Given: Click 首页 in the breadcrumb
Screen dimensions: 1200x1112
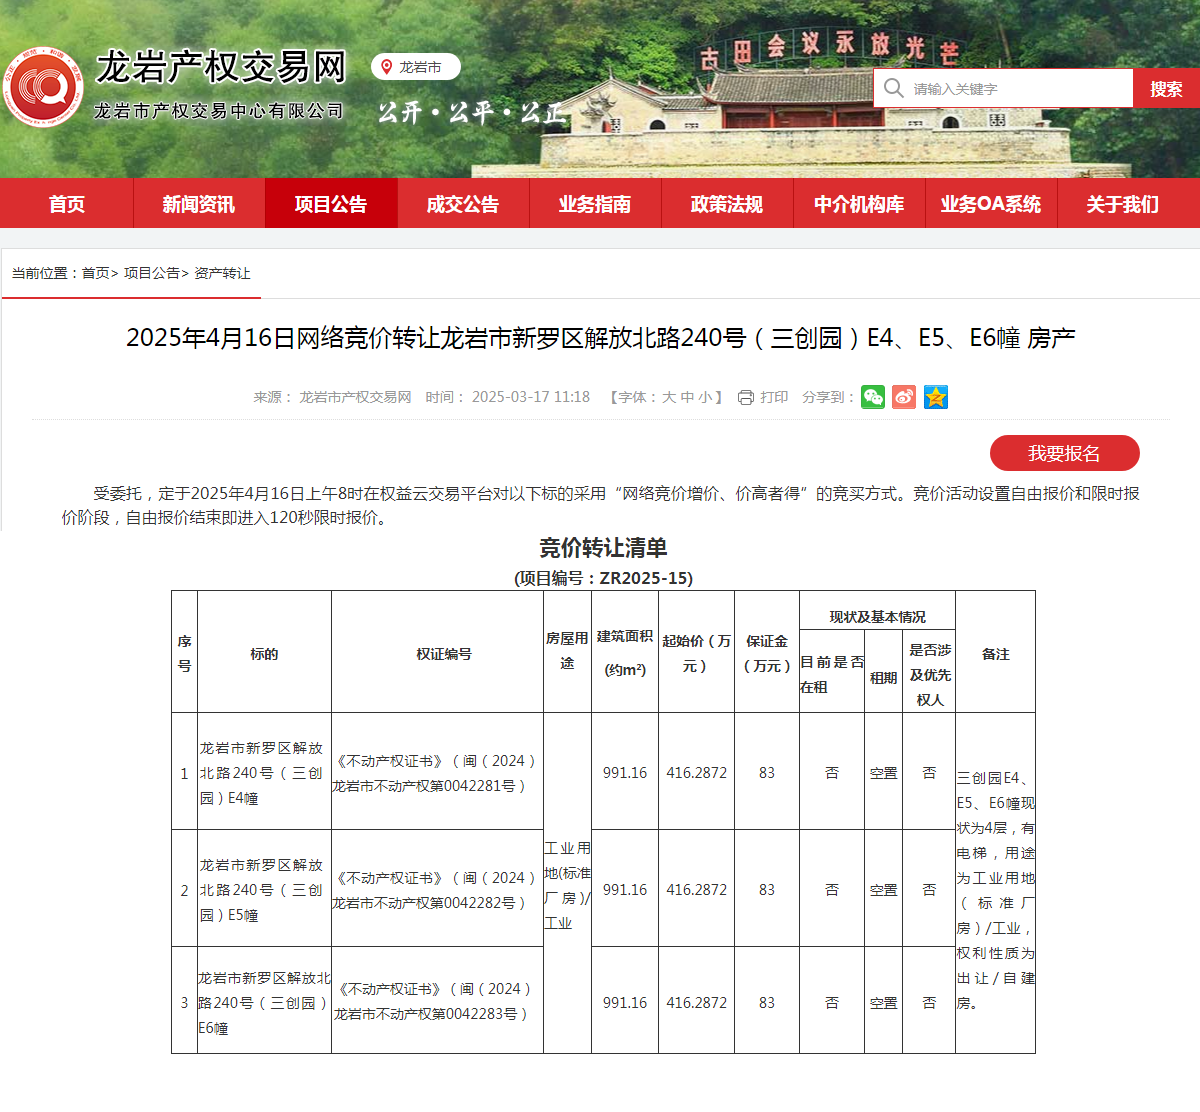Looking at the screenshot, I should 95,273.
